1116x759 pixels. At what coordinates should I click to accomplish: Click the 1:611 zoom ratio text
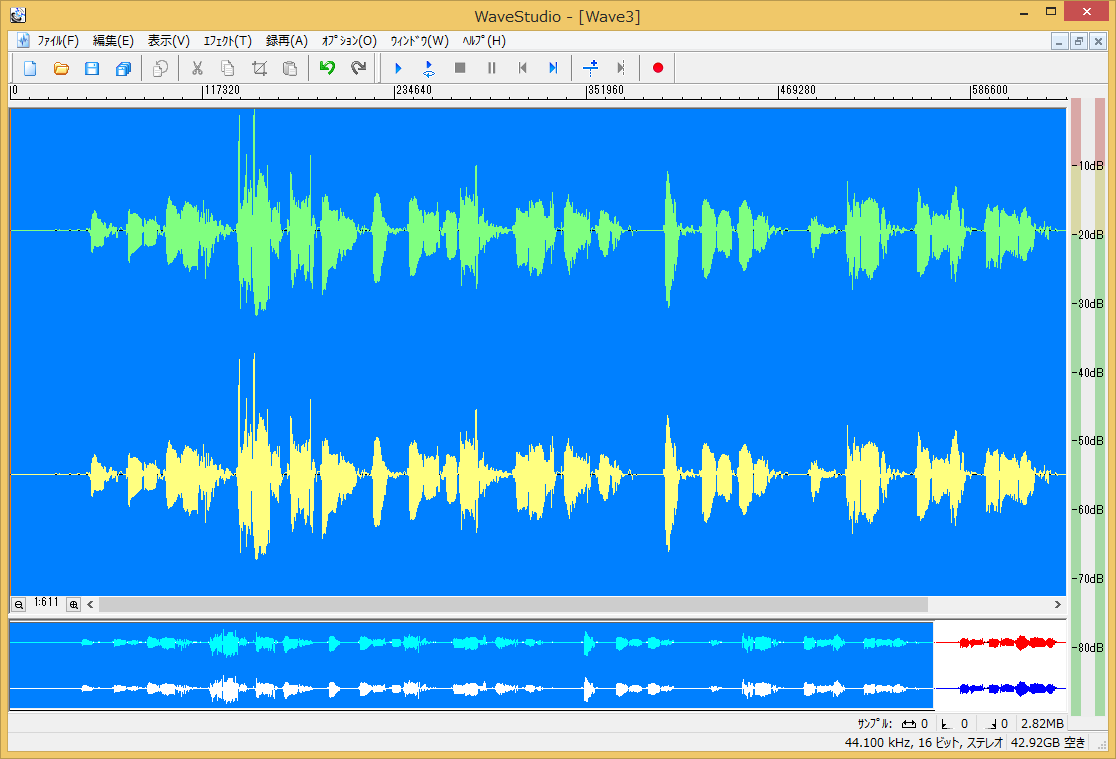(x=46, y=602)
